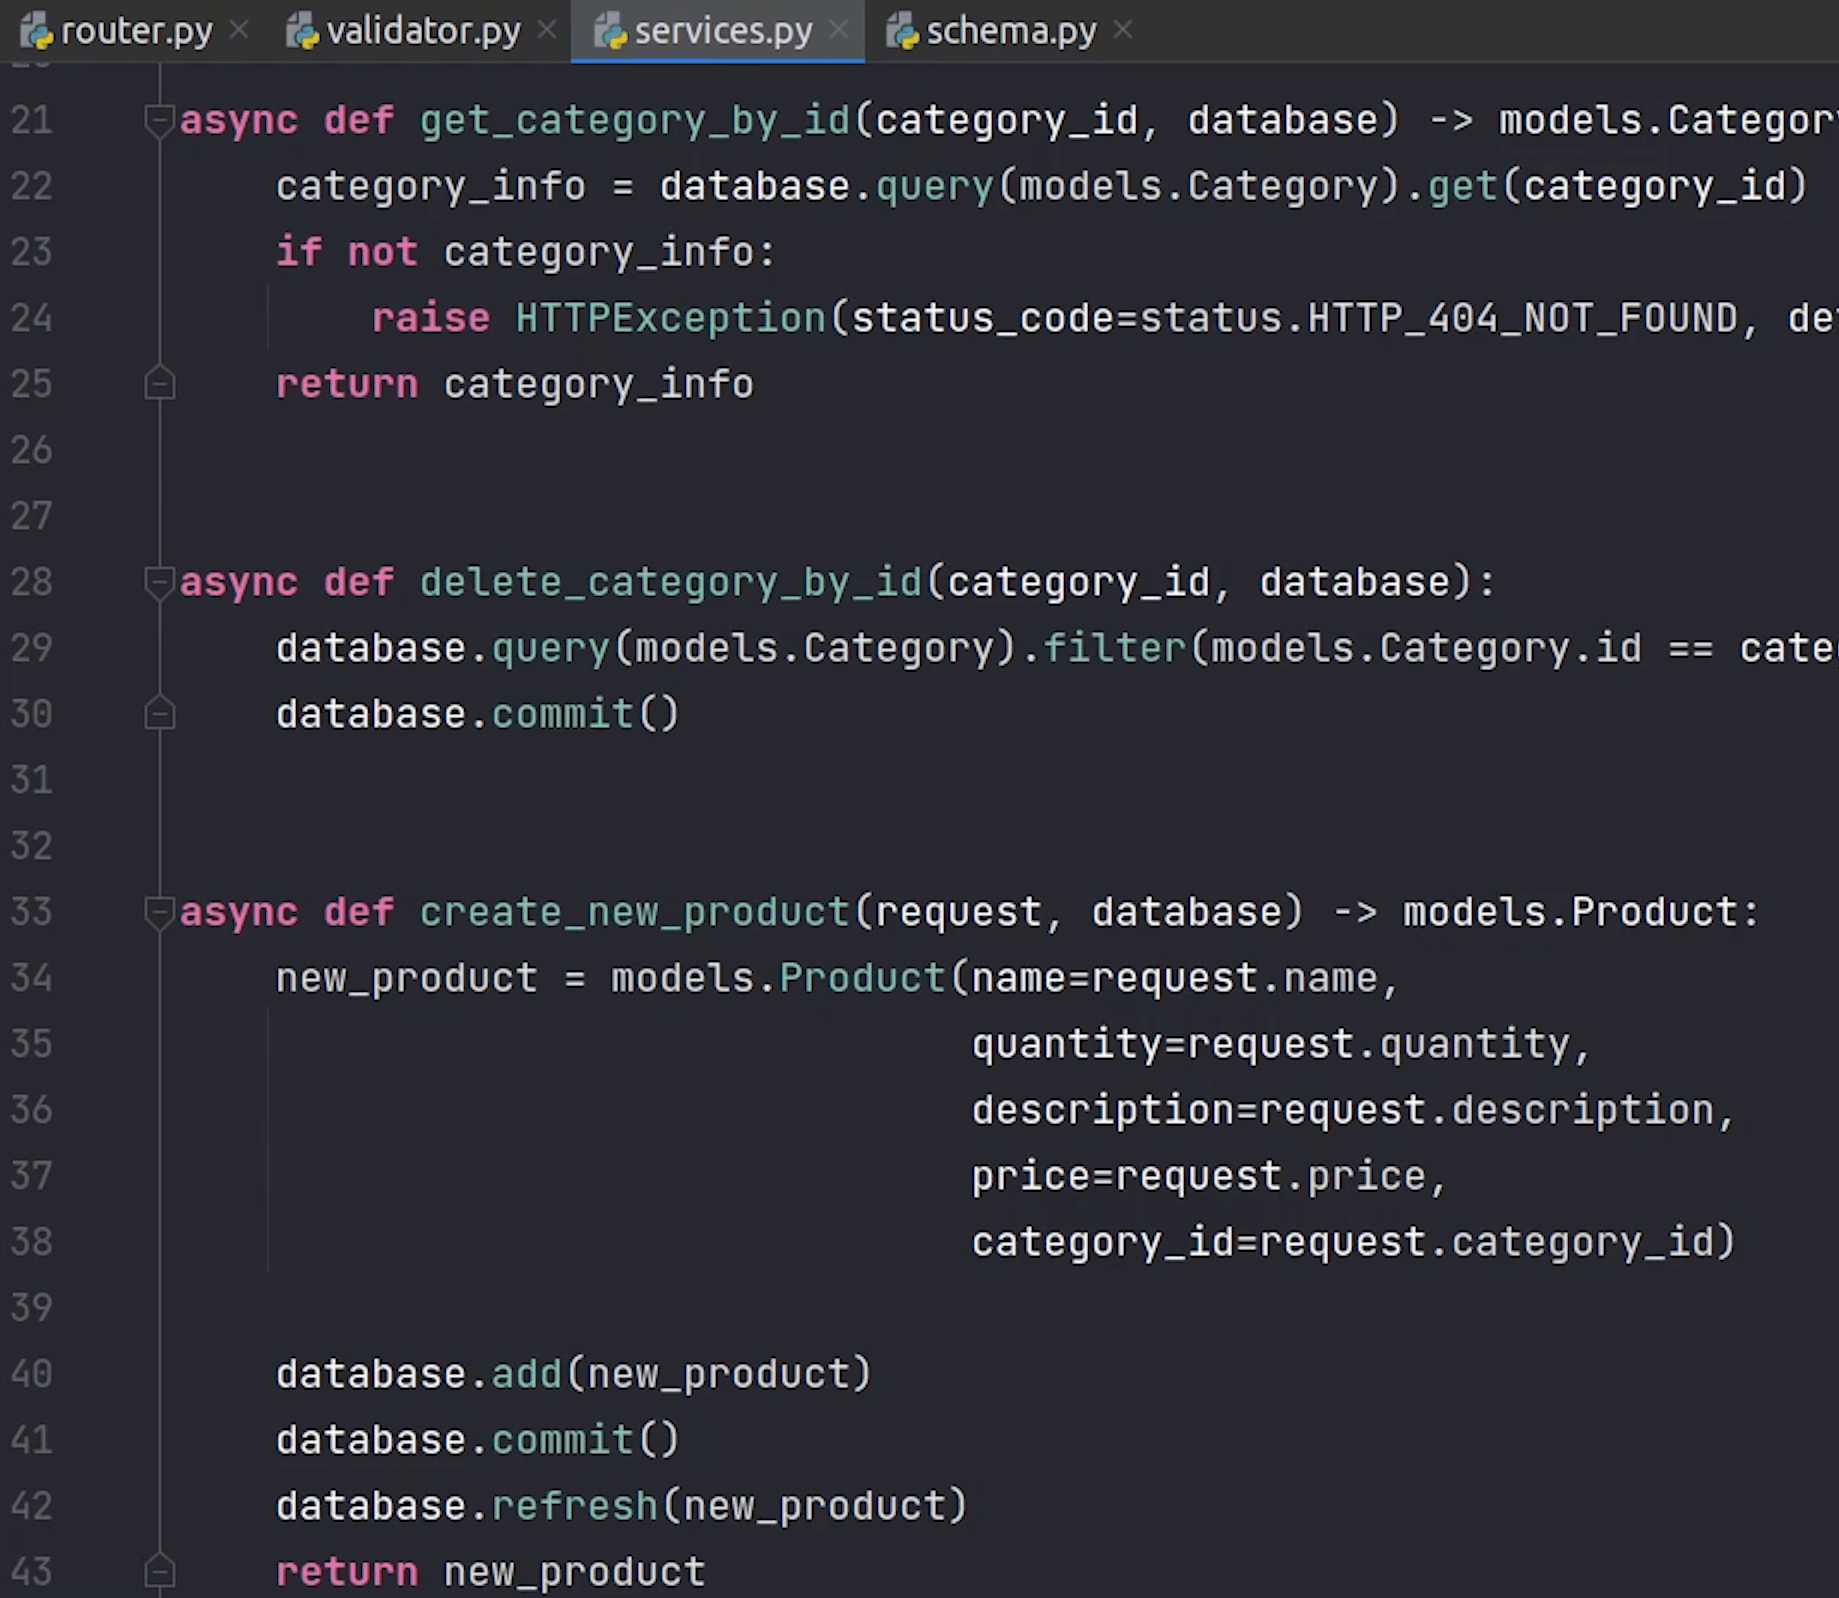This screenshot has width=1839, height=1598.
Task: Click the Python file icon on services.py tab
Action: point(610,33)
